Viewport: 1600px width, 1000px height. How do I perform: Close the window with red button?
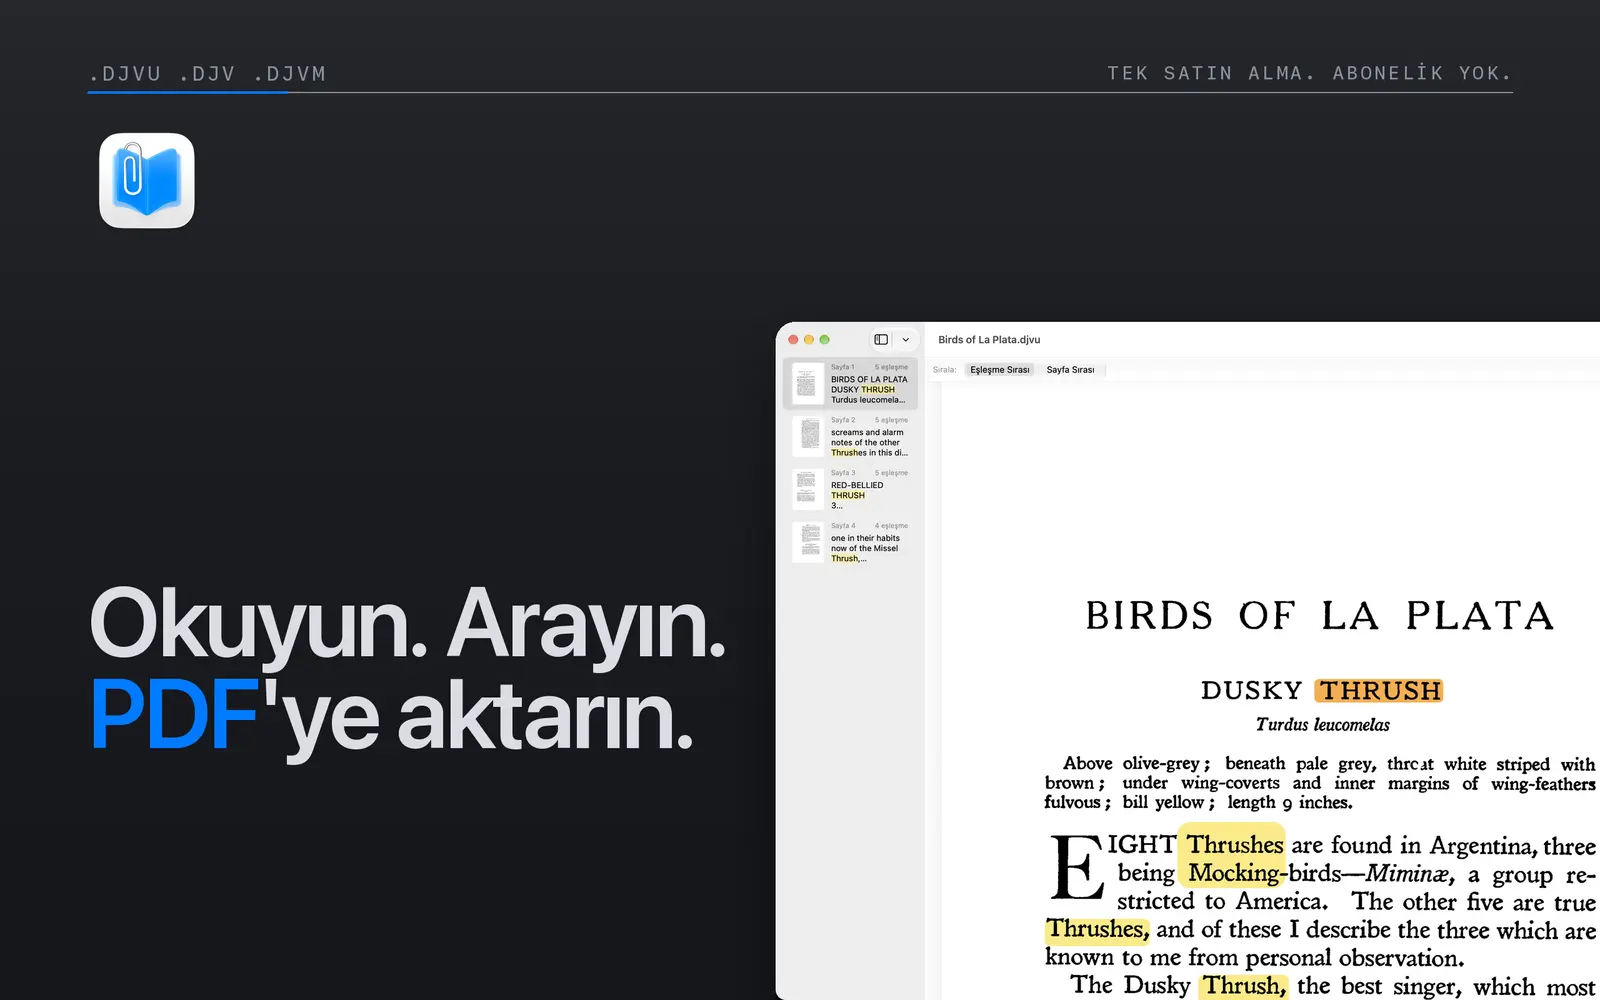pyautogui.click(x=793, y=340)
